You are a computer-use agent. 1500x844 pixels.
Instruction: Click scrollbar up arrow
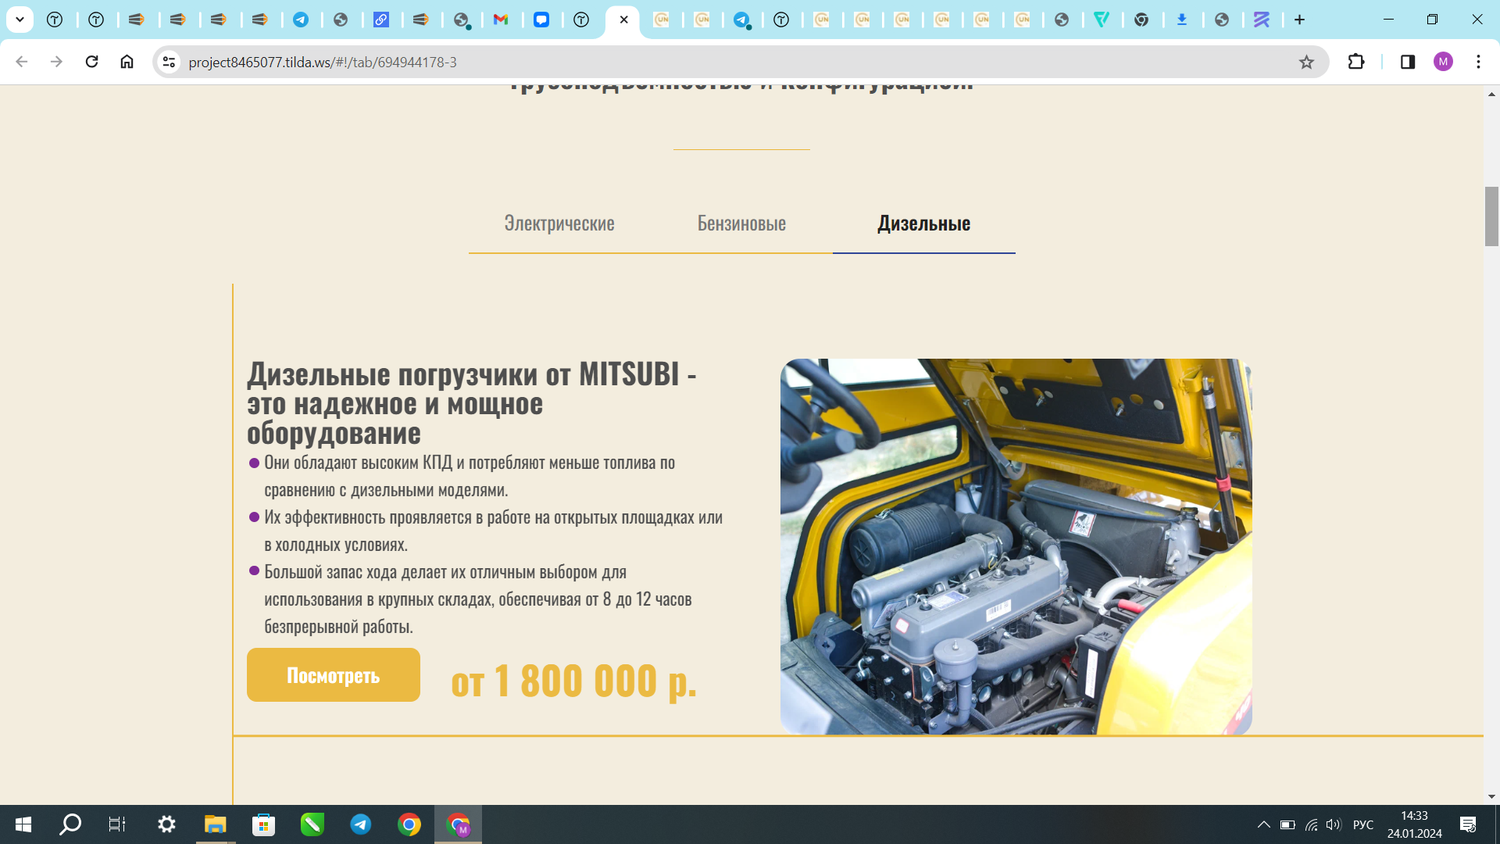1491,94
